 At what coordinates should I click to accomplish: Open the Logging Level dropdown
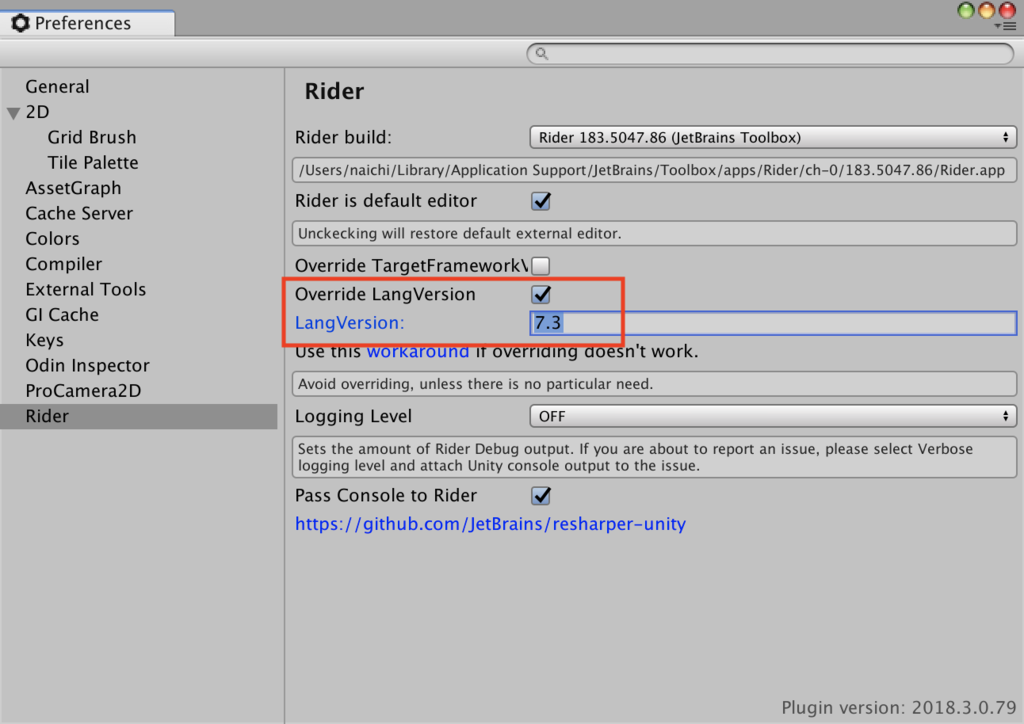coord(773,417)
